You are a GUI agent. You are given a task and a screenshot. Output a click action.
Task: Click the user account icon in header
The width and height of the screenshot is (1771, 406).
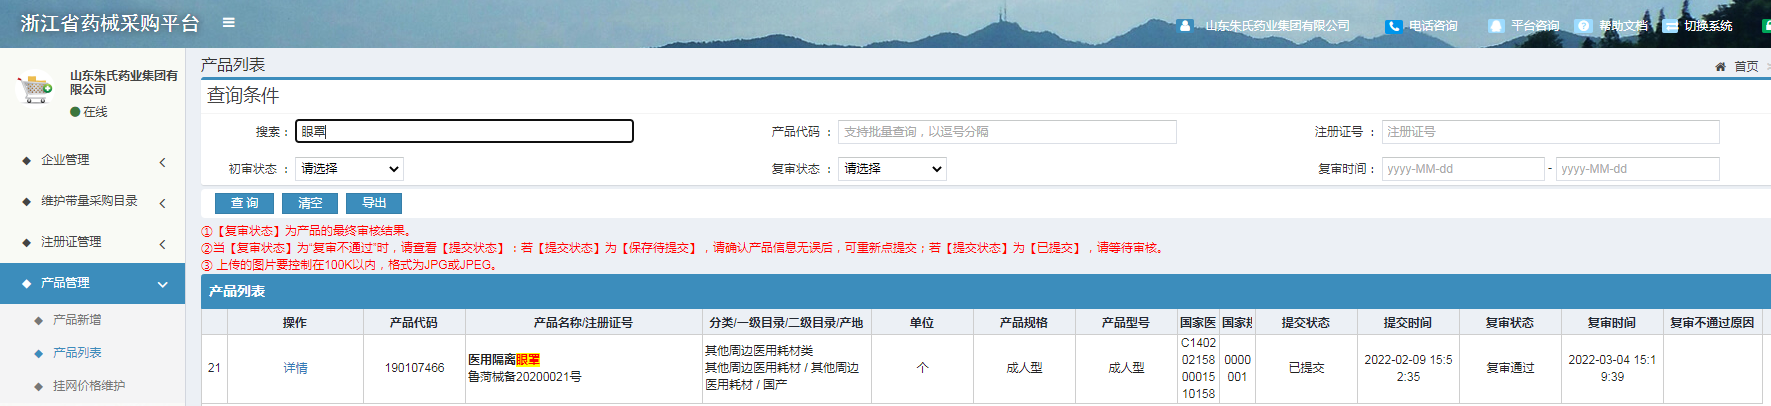1184,26
